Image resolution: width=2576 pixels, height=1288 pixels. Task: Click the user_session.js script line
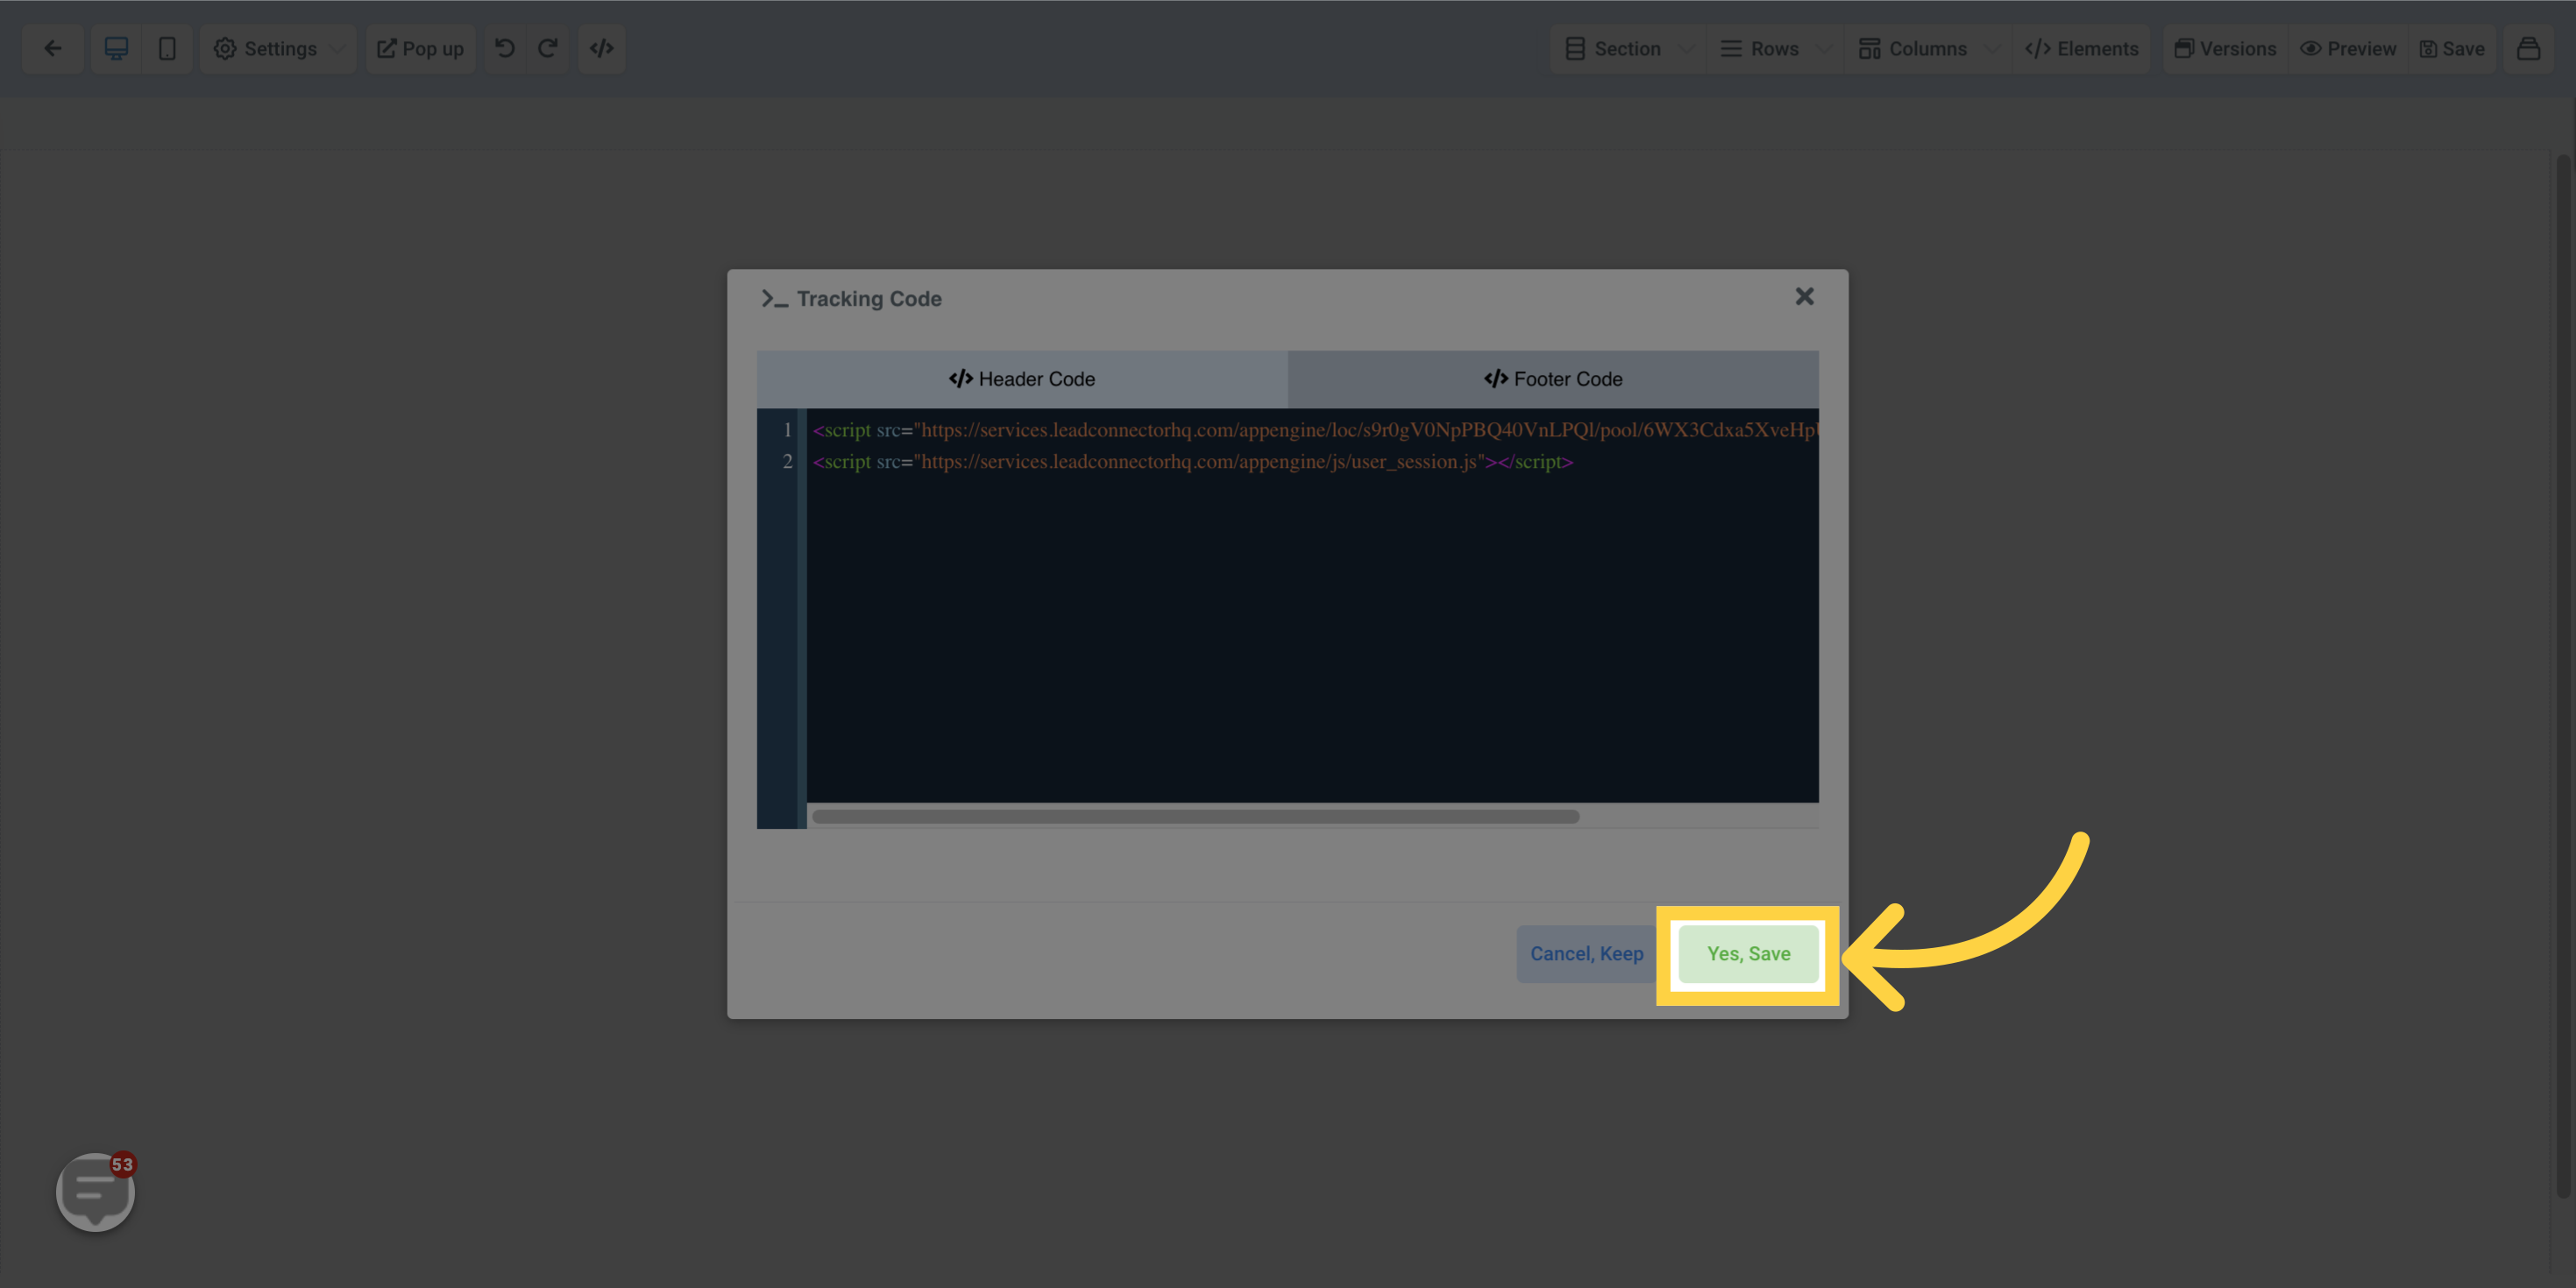1193,462
